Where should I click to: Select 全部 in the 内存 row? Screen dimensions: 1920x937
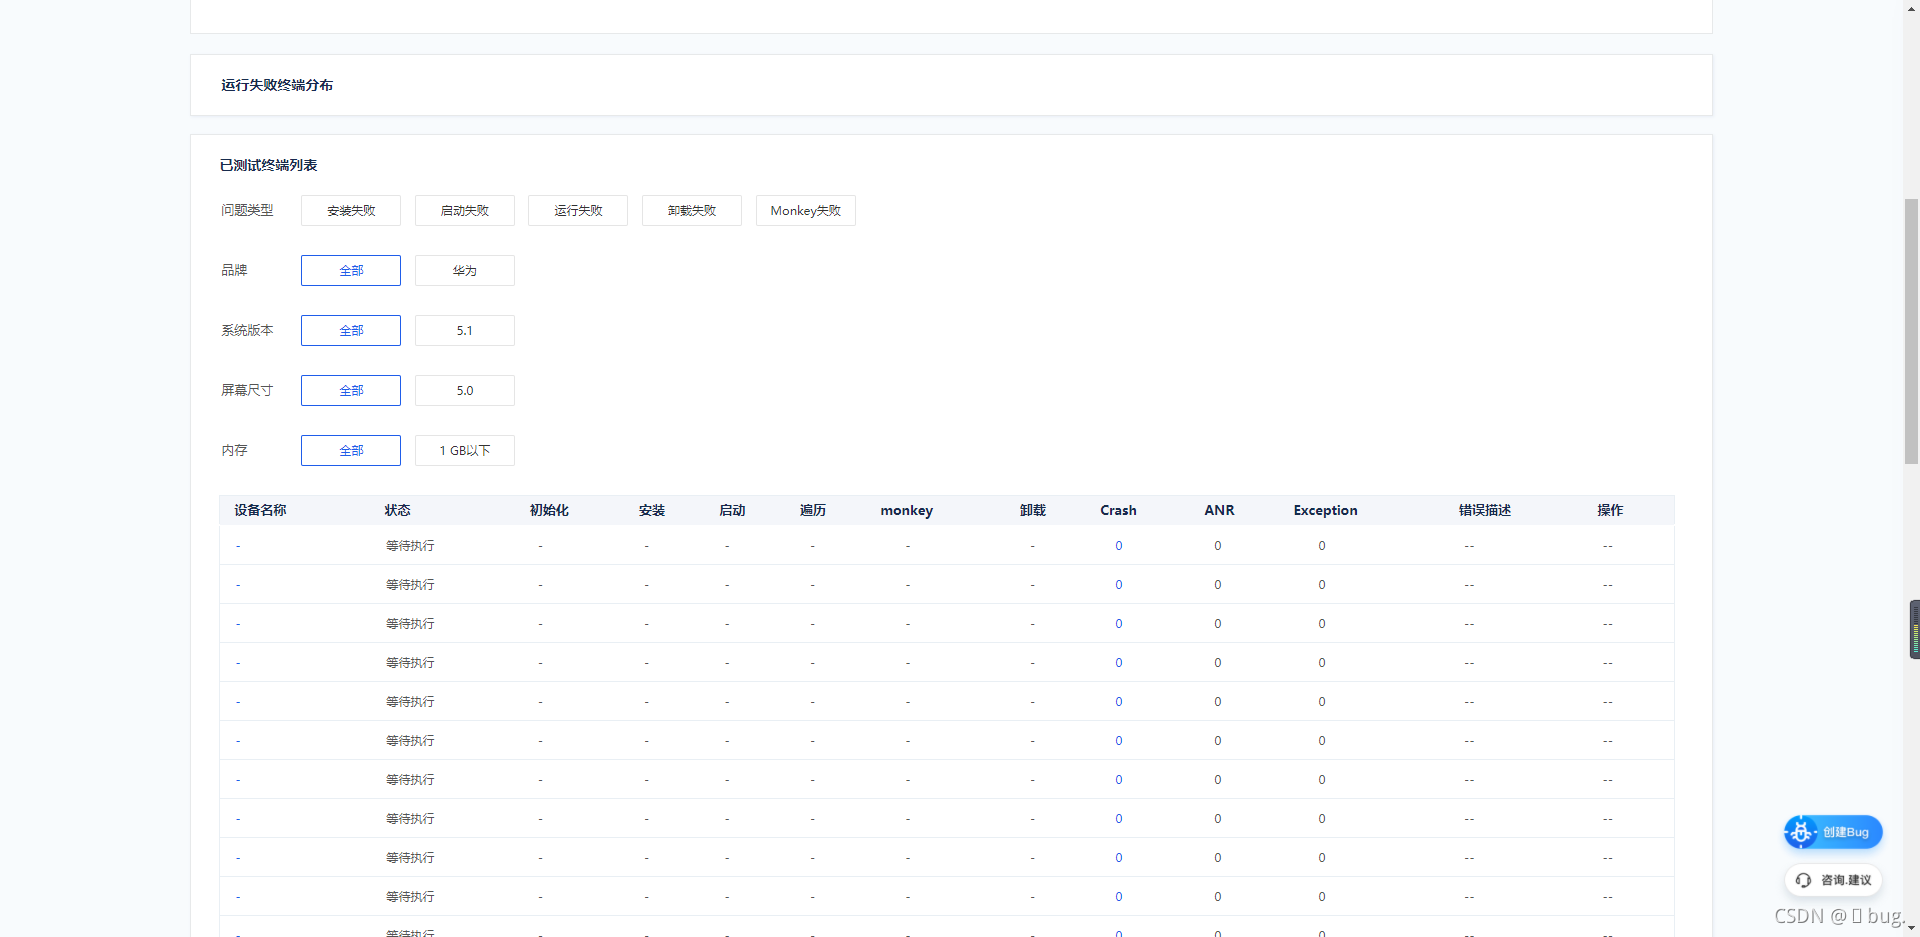coord(351,450)
